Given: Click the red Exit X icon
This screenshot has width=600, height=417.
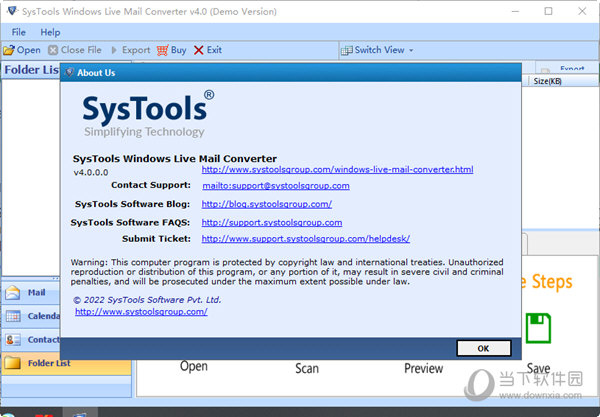Looking at the screenshot, I should coord(198,50).
